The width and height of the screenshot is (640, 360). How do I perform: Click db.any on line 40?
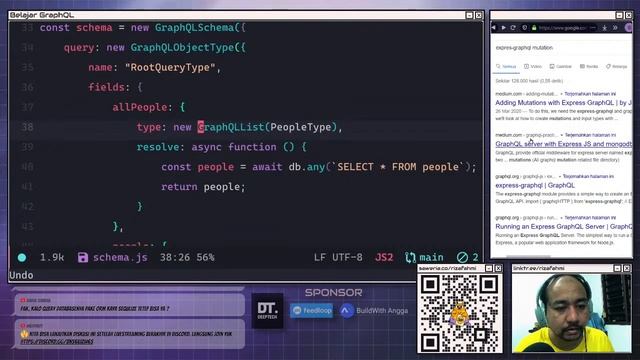(x=307, y=167)
